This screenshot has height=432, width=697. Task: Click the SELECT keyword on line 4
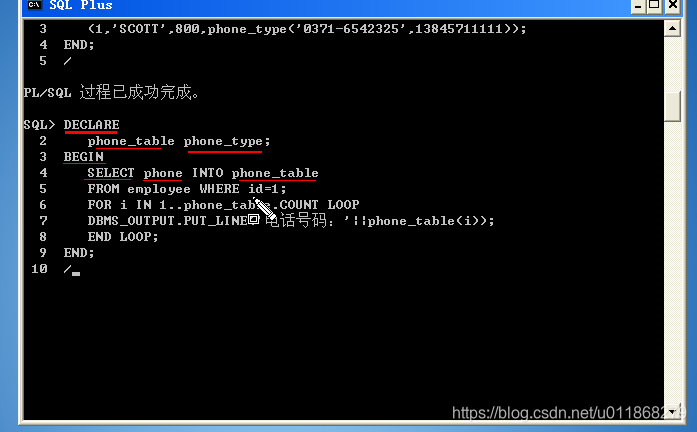[x=111, y=173]
